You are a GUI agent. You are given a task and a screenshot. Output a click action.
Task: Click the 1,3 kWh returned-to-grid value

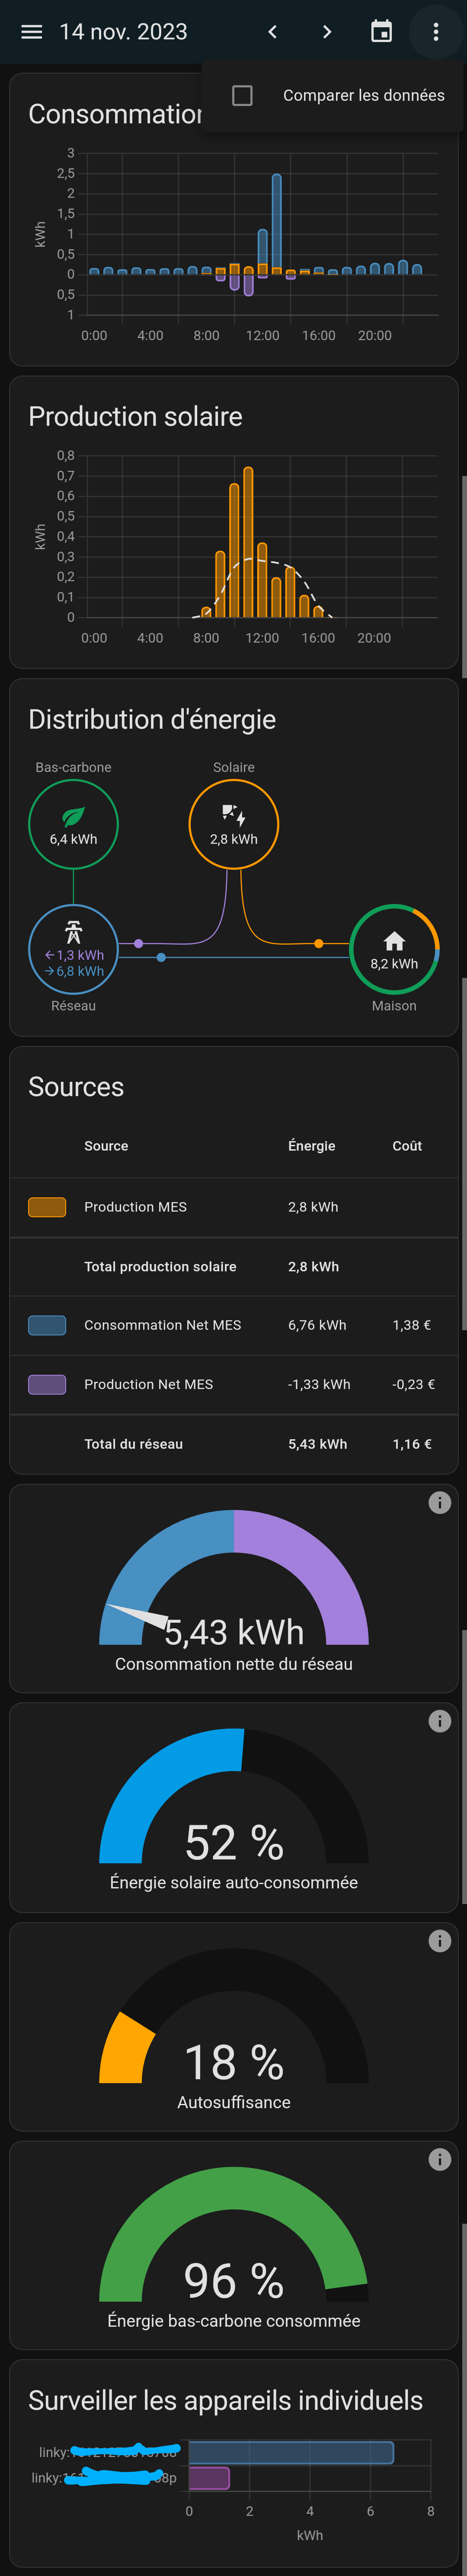(x=74, y=955)
